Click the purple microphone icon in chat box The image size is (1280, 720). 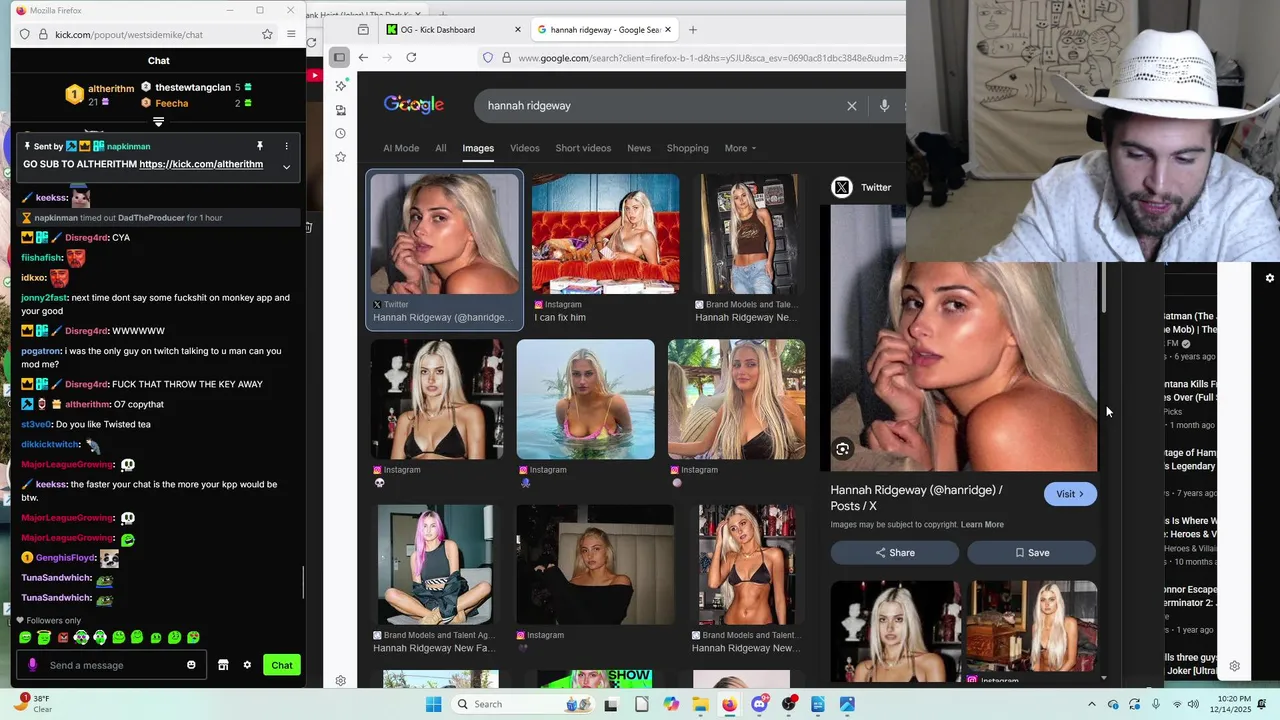click(x=33, y=665)
